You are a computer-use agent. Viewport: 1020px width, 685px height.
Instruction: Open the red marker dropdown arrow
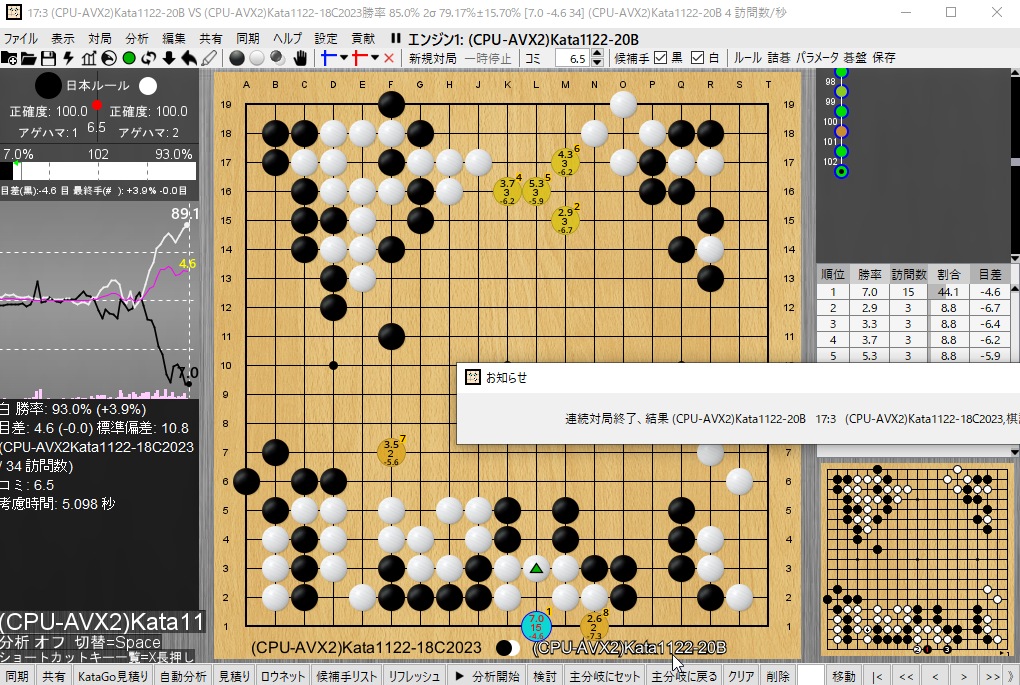pyautogui.click(x=375, y=58)
